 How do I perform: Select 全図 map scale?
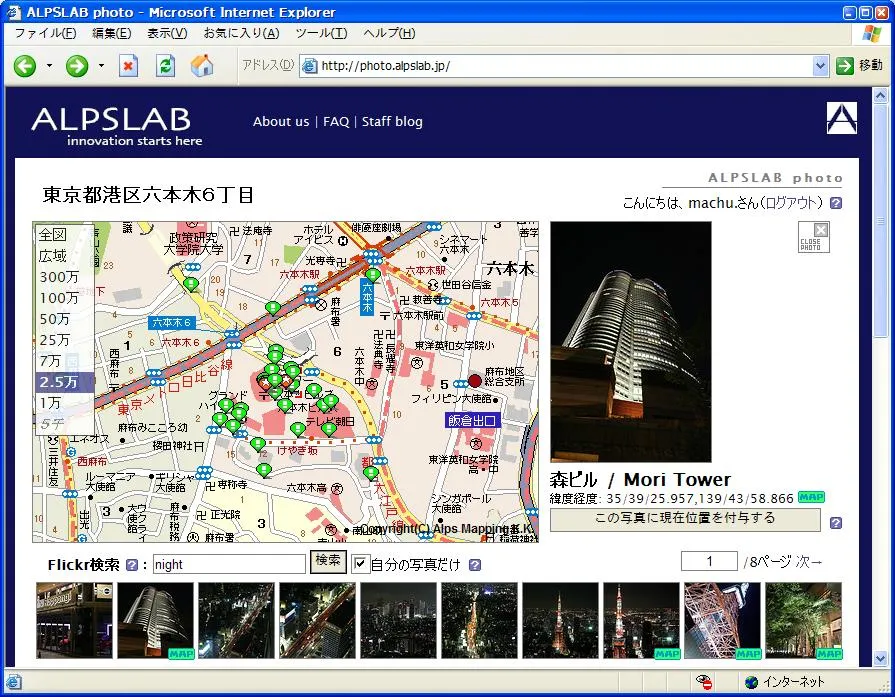coord(53,235)
